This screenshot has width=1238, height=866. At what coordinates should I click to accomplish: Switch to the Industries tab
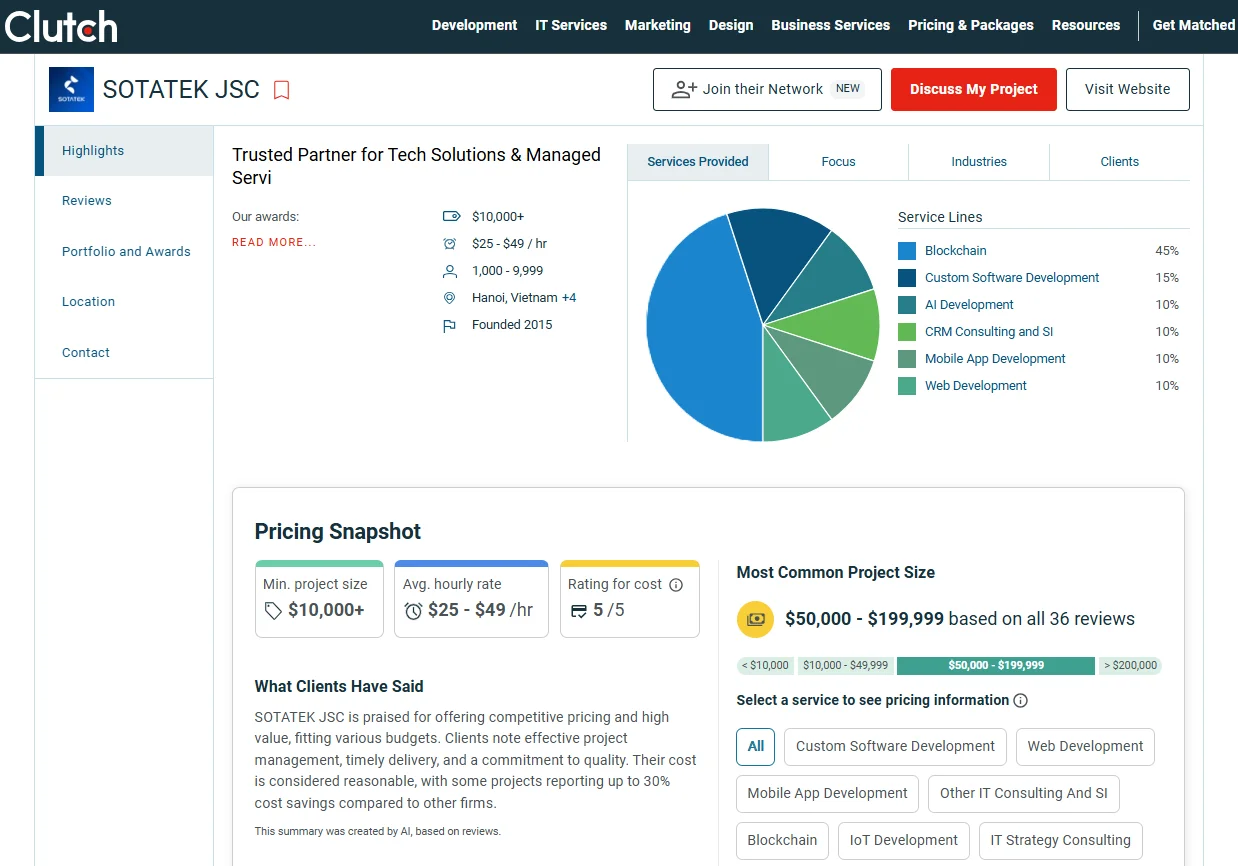pos(978,162)
